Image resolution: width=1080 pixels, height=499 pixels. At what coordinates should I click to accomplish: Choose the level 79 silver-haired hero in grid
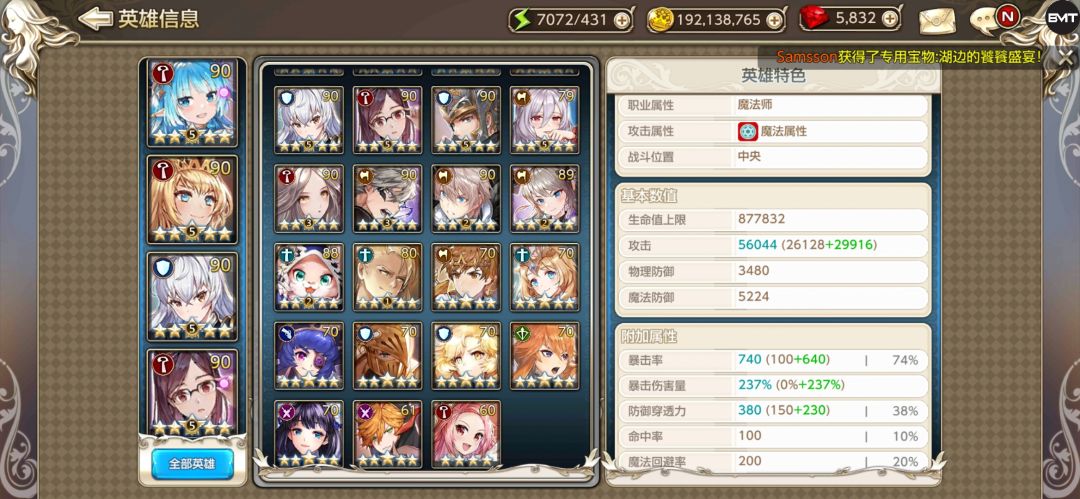544,120
